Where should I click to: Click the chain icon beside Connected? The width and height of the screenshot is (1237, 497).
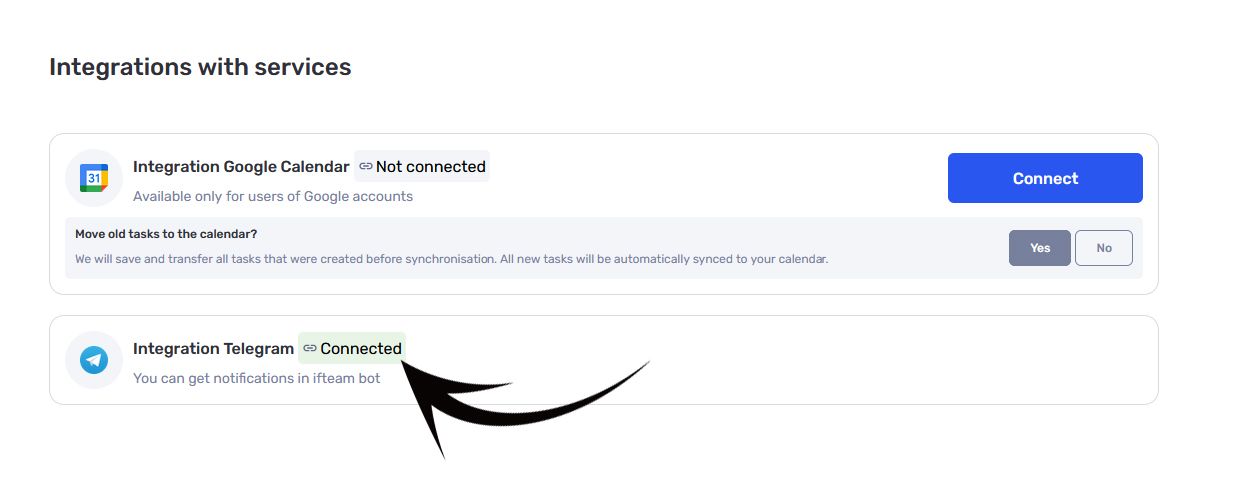[x=310, y=348]
